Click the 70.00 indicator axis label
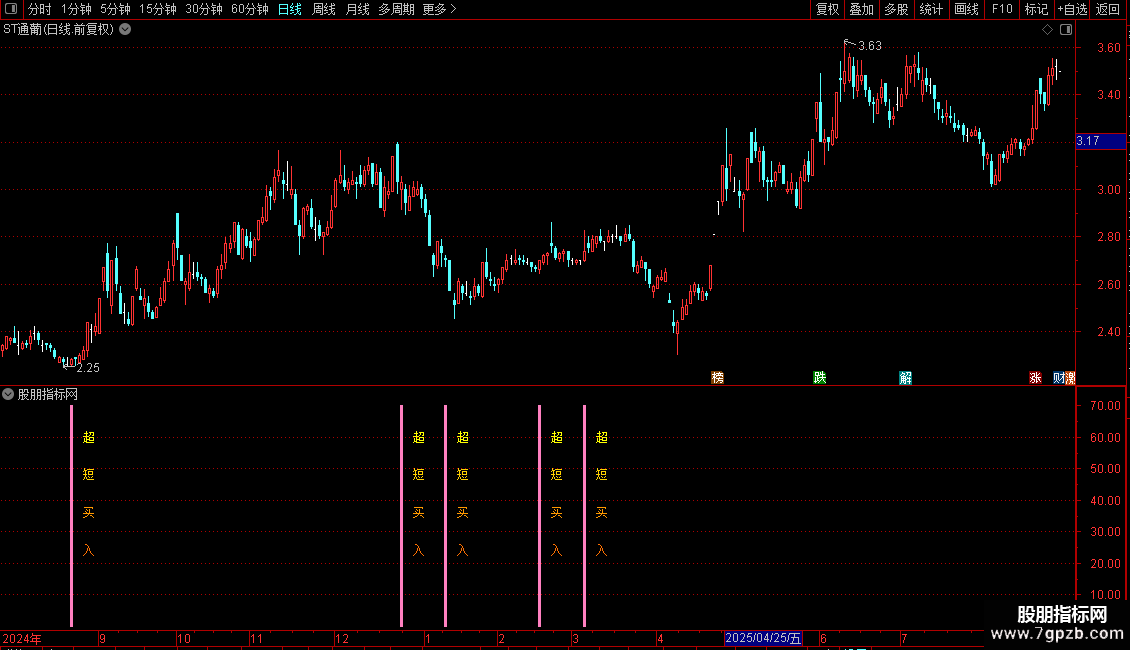The image size is (1130, 650). pos(1105,406)
